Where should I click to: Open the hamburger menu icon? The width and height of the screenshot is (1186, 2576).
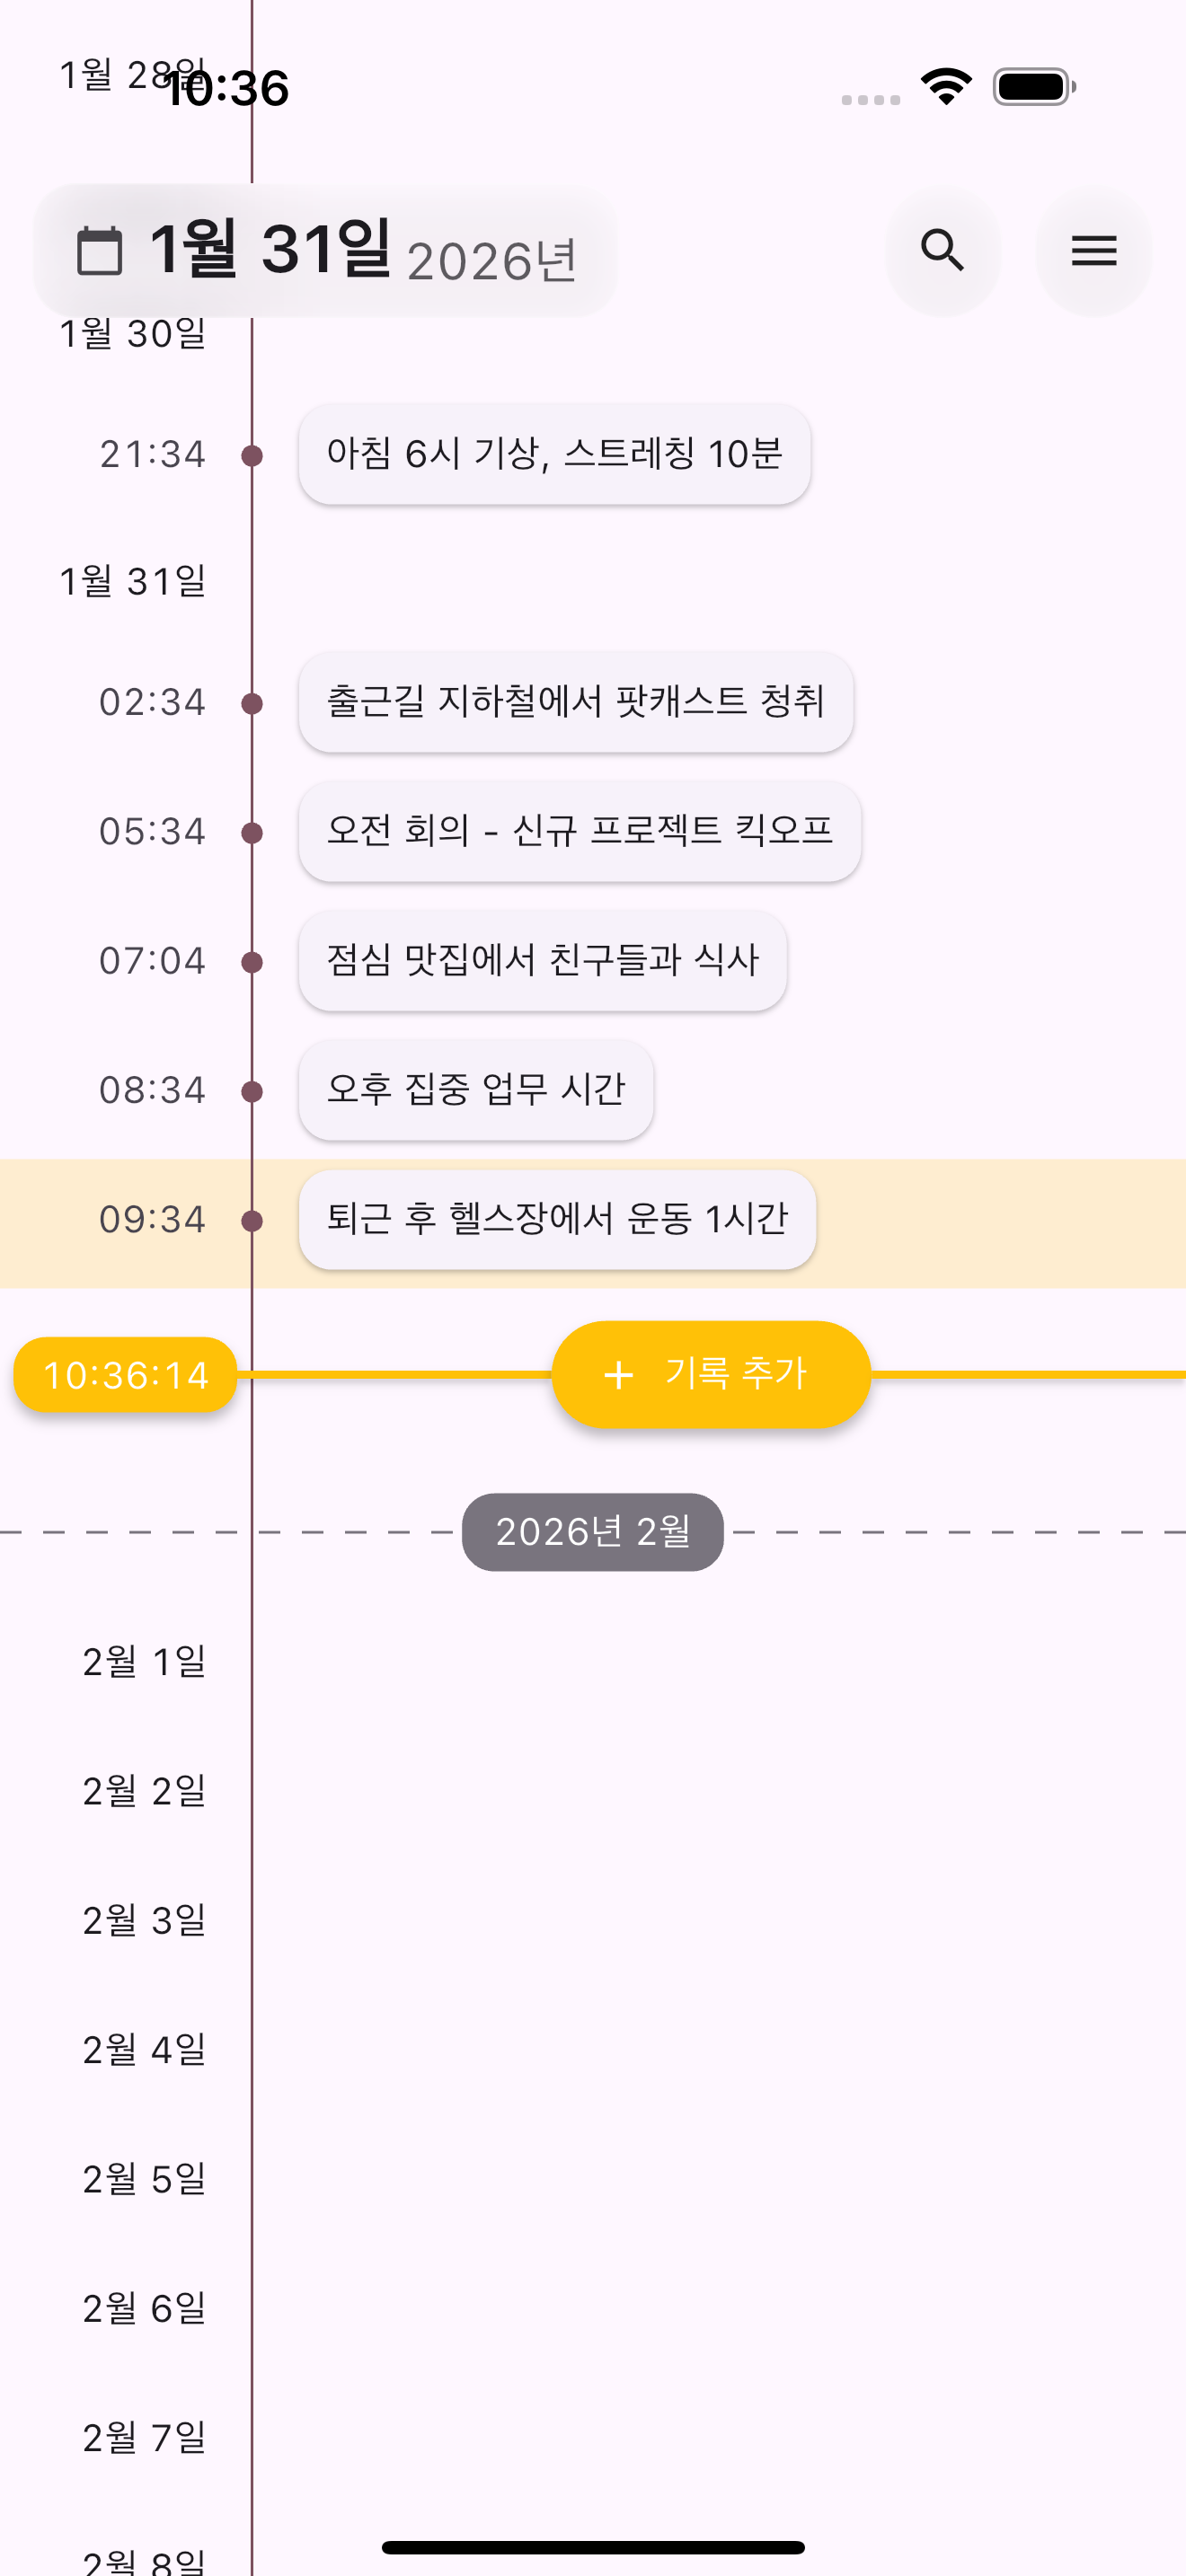coord(1093,251)
